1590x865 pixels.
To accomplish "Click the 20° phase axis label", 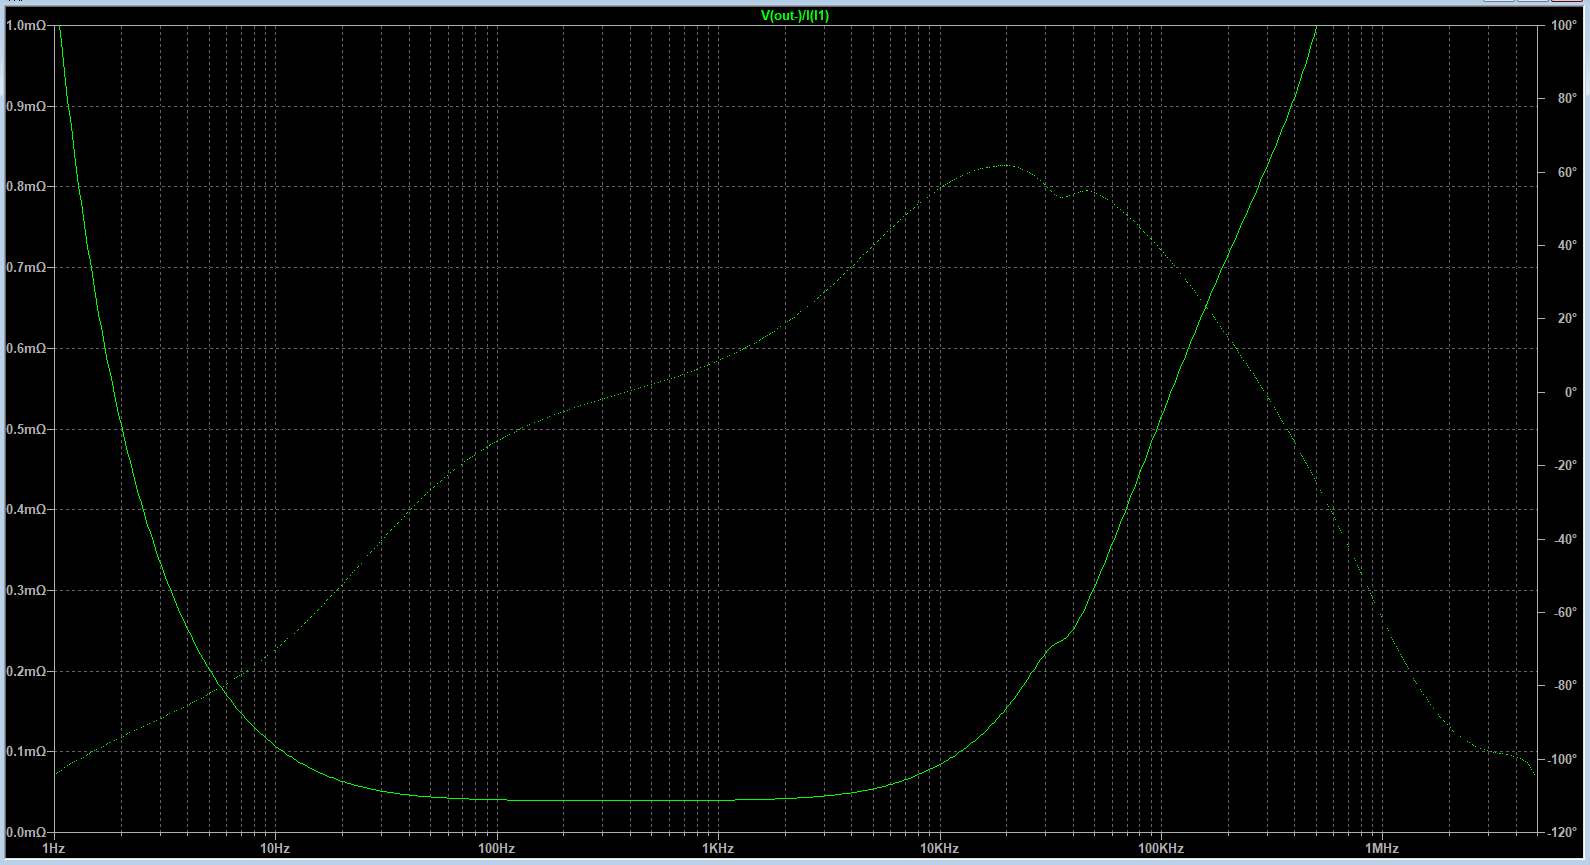I will point(1567,318).
